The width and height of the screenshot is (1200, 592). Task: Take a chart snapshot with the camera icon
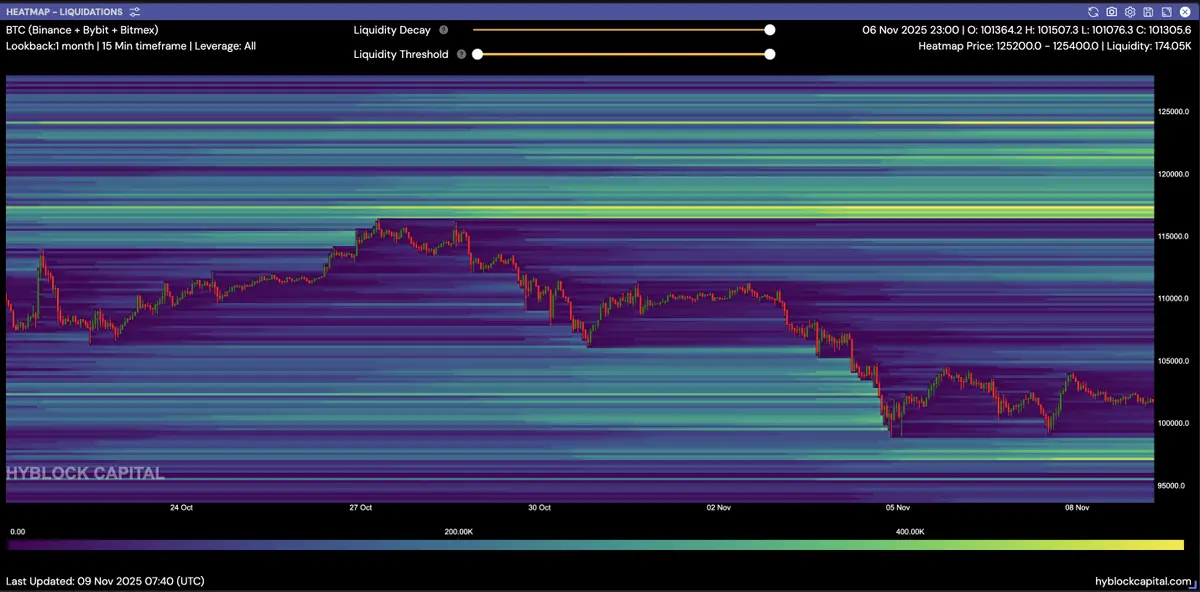pyautogui.click(x=1111, y=12)
